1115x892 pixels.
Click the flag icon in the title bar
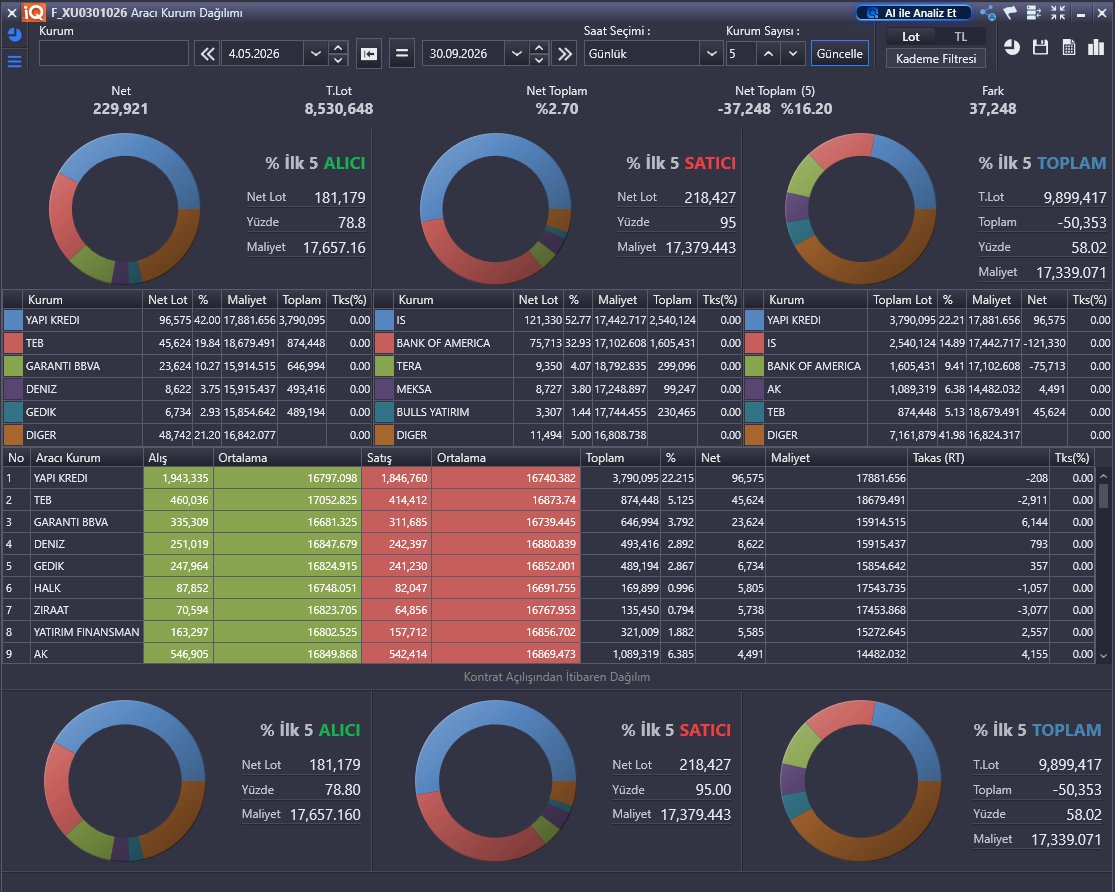click(1010, 13)
